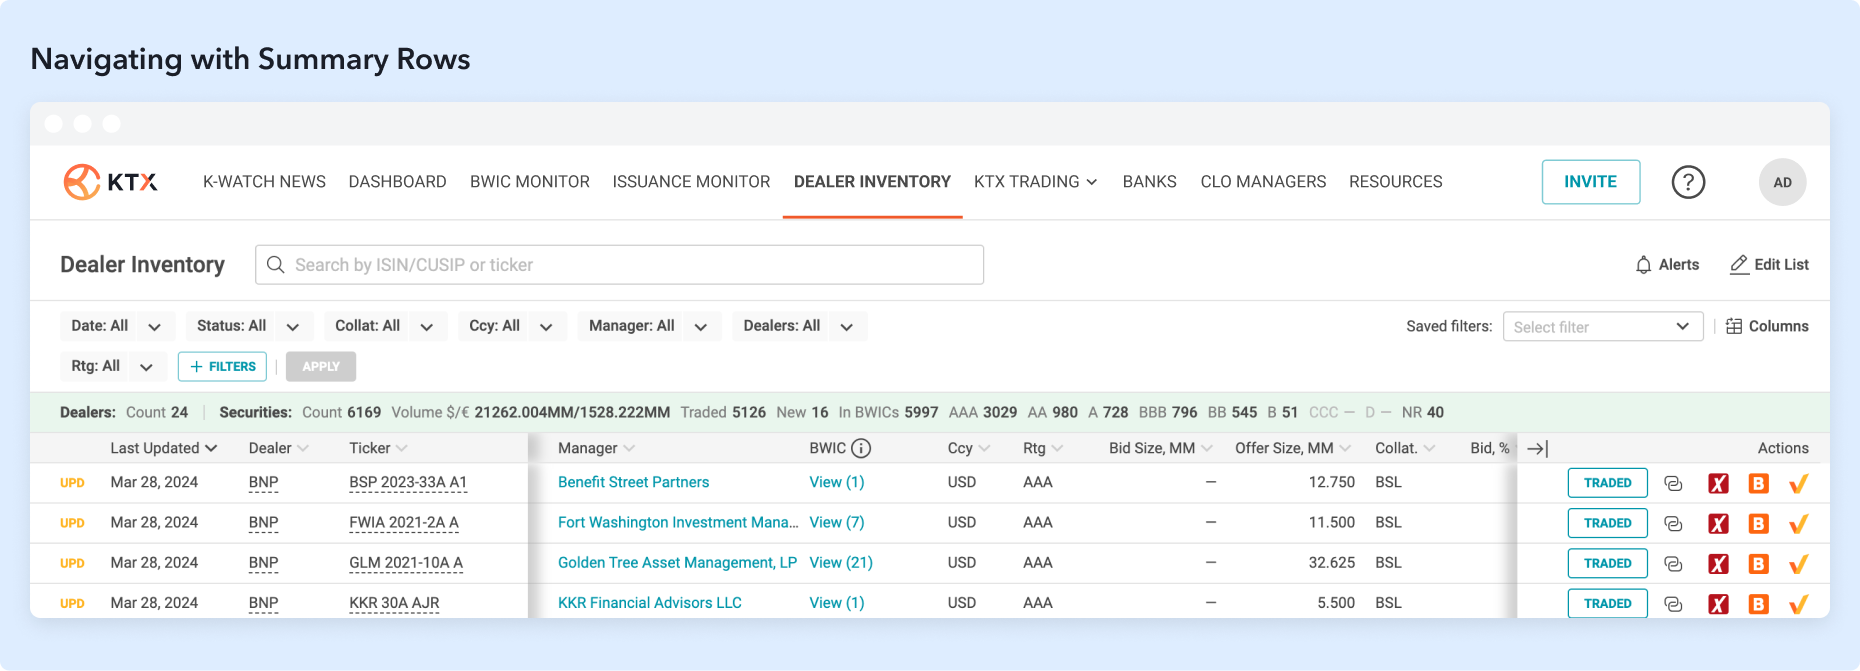1860x671 pixels.
Task: Open the KTX Trading menu
Action: point(1035,182)
